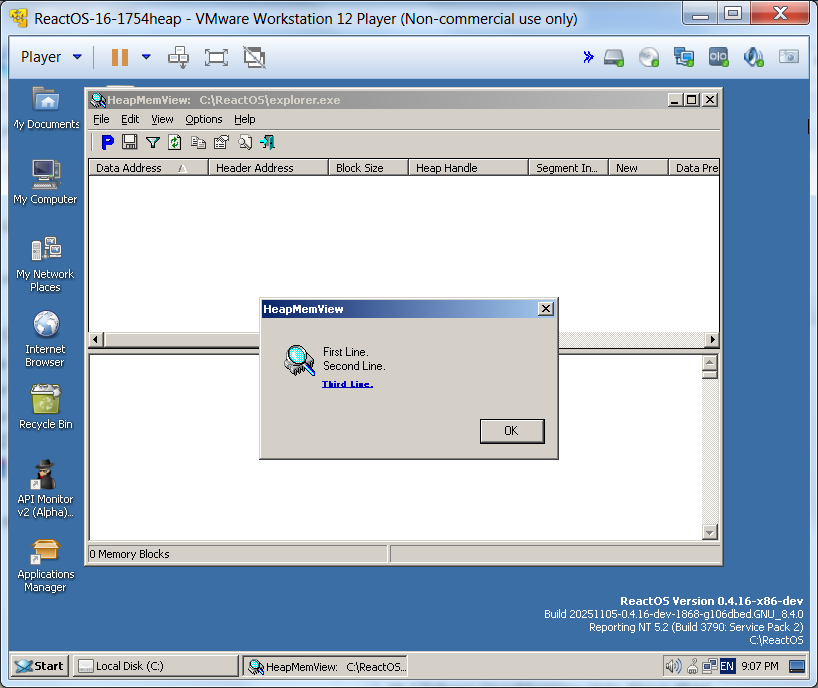Expand the arrow next to the pause button
Image resolution: width=818 pixels, height=688 pixels.
(x=146, y=57)
